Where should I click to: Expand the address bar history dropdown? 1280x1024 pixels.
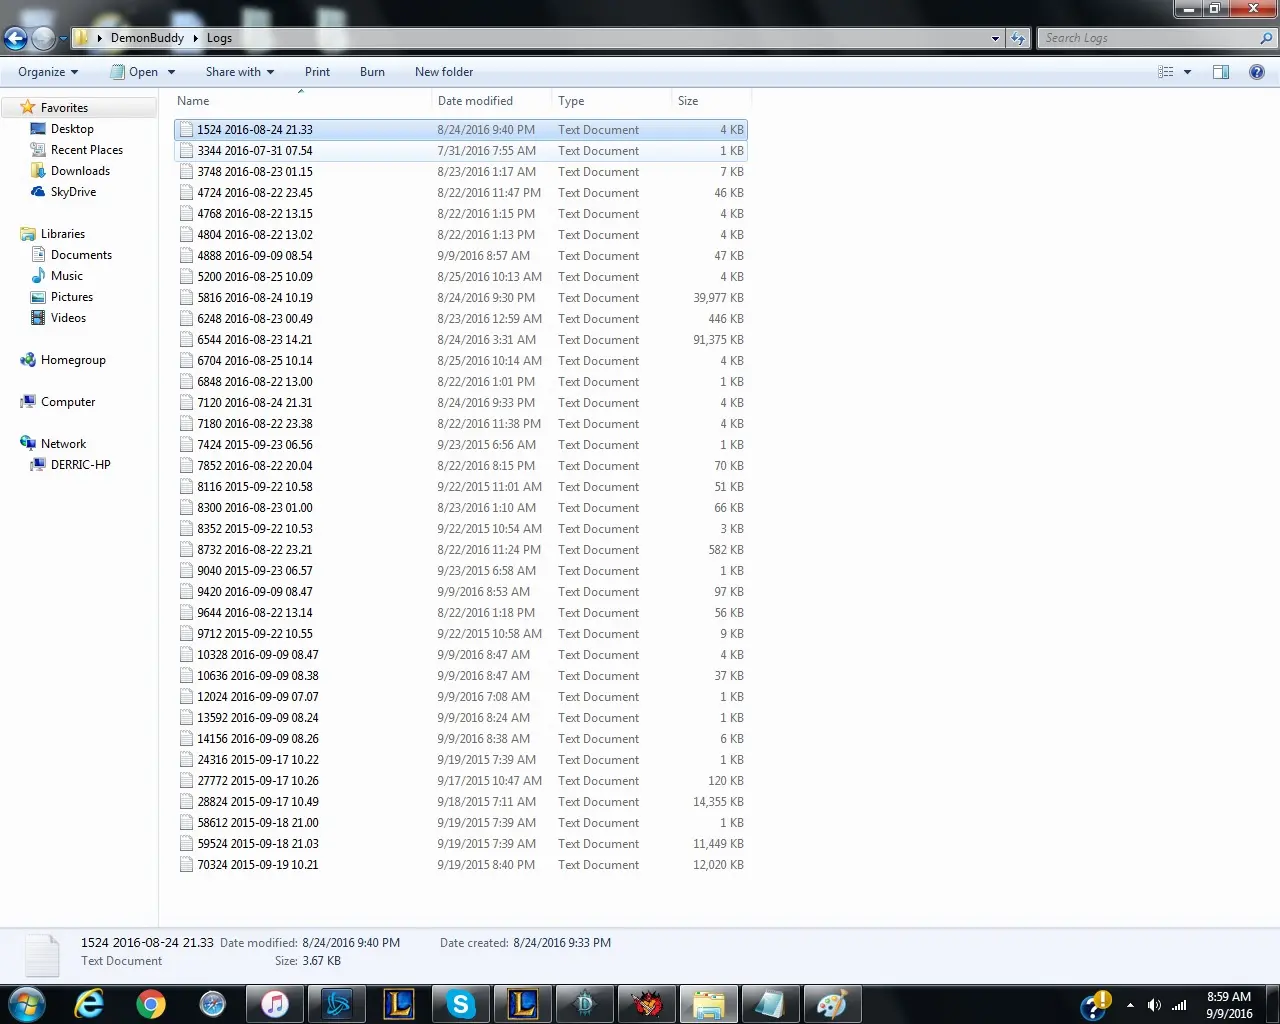[995, 39]
